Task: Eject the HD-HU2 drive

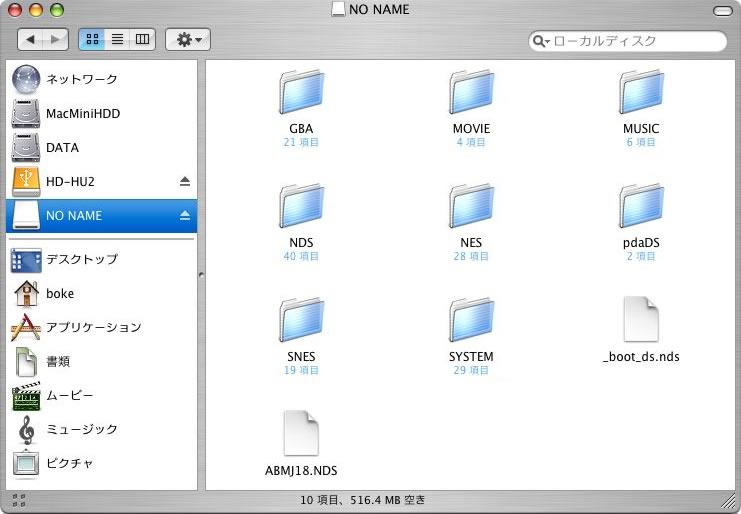Action: [185, 181]
